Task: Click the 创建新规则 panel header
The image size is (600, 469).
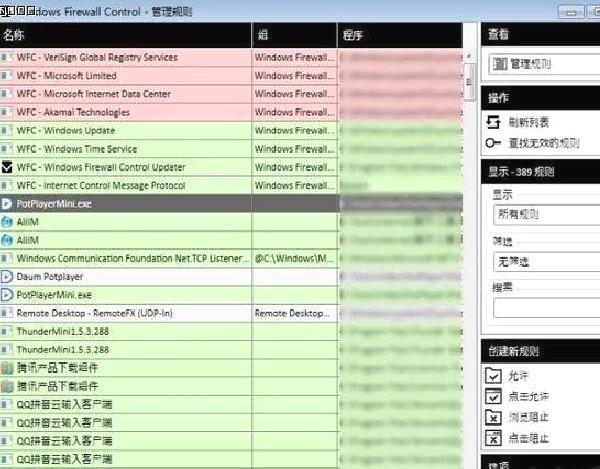Action: (540, 351)
